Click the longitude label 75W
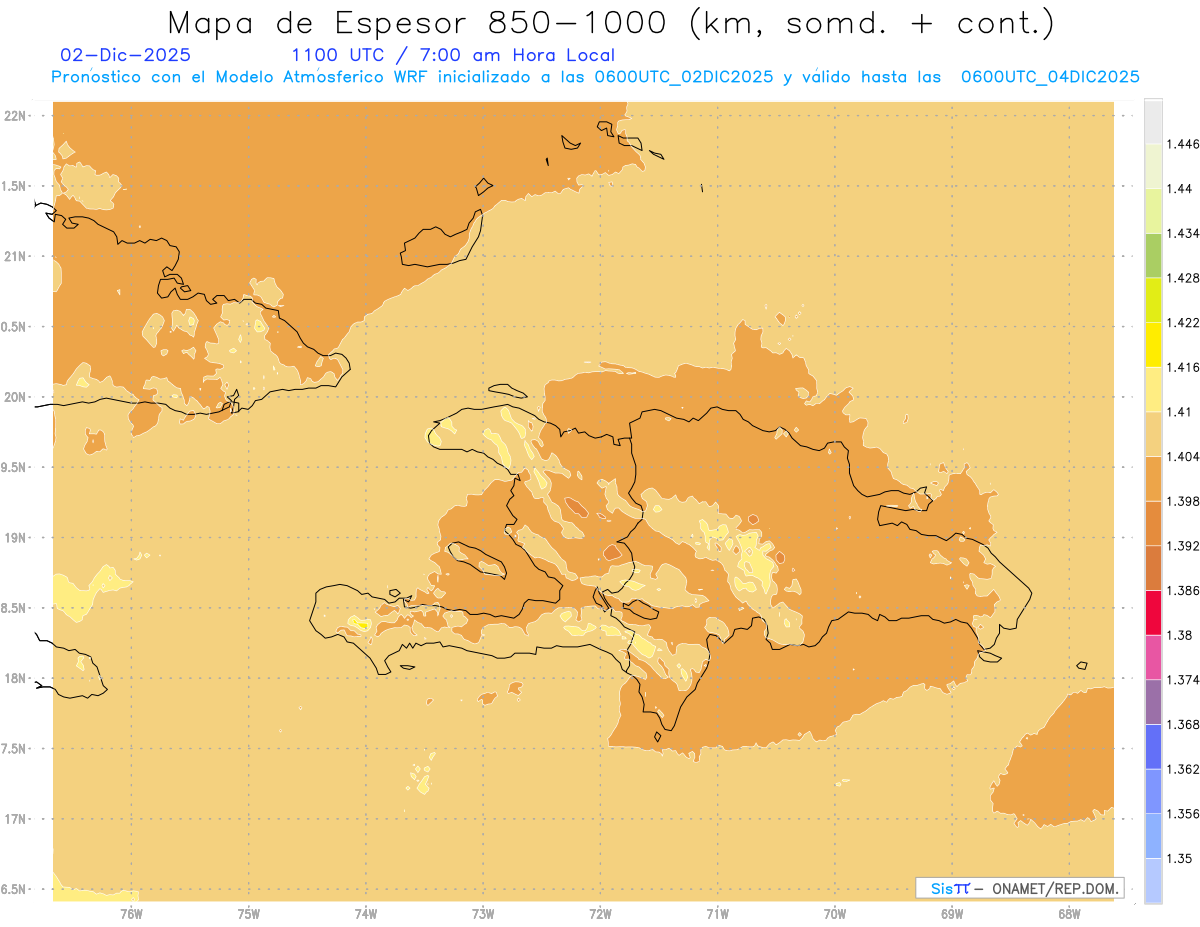This screenshot has height=927, width=1200. [248, 914]
